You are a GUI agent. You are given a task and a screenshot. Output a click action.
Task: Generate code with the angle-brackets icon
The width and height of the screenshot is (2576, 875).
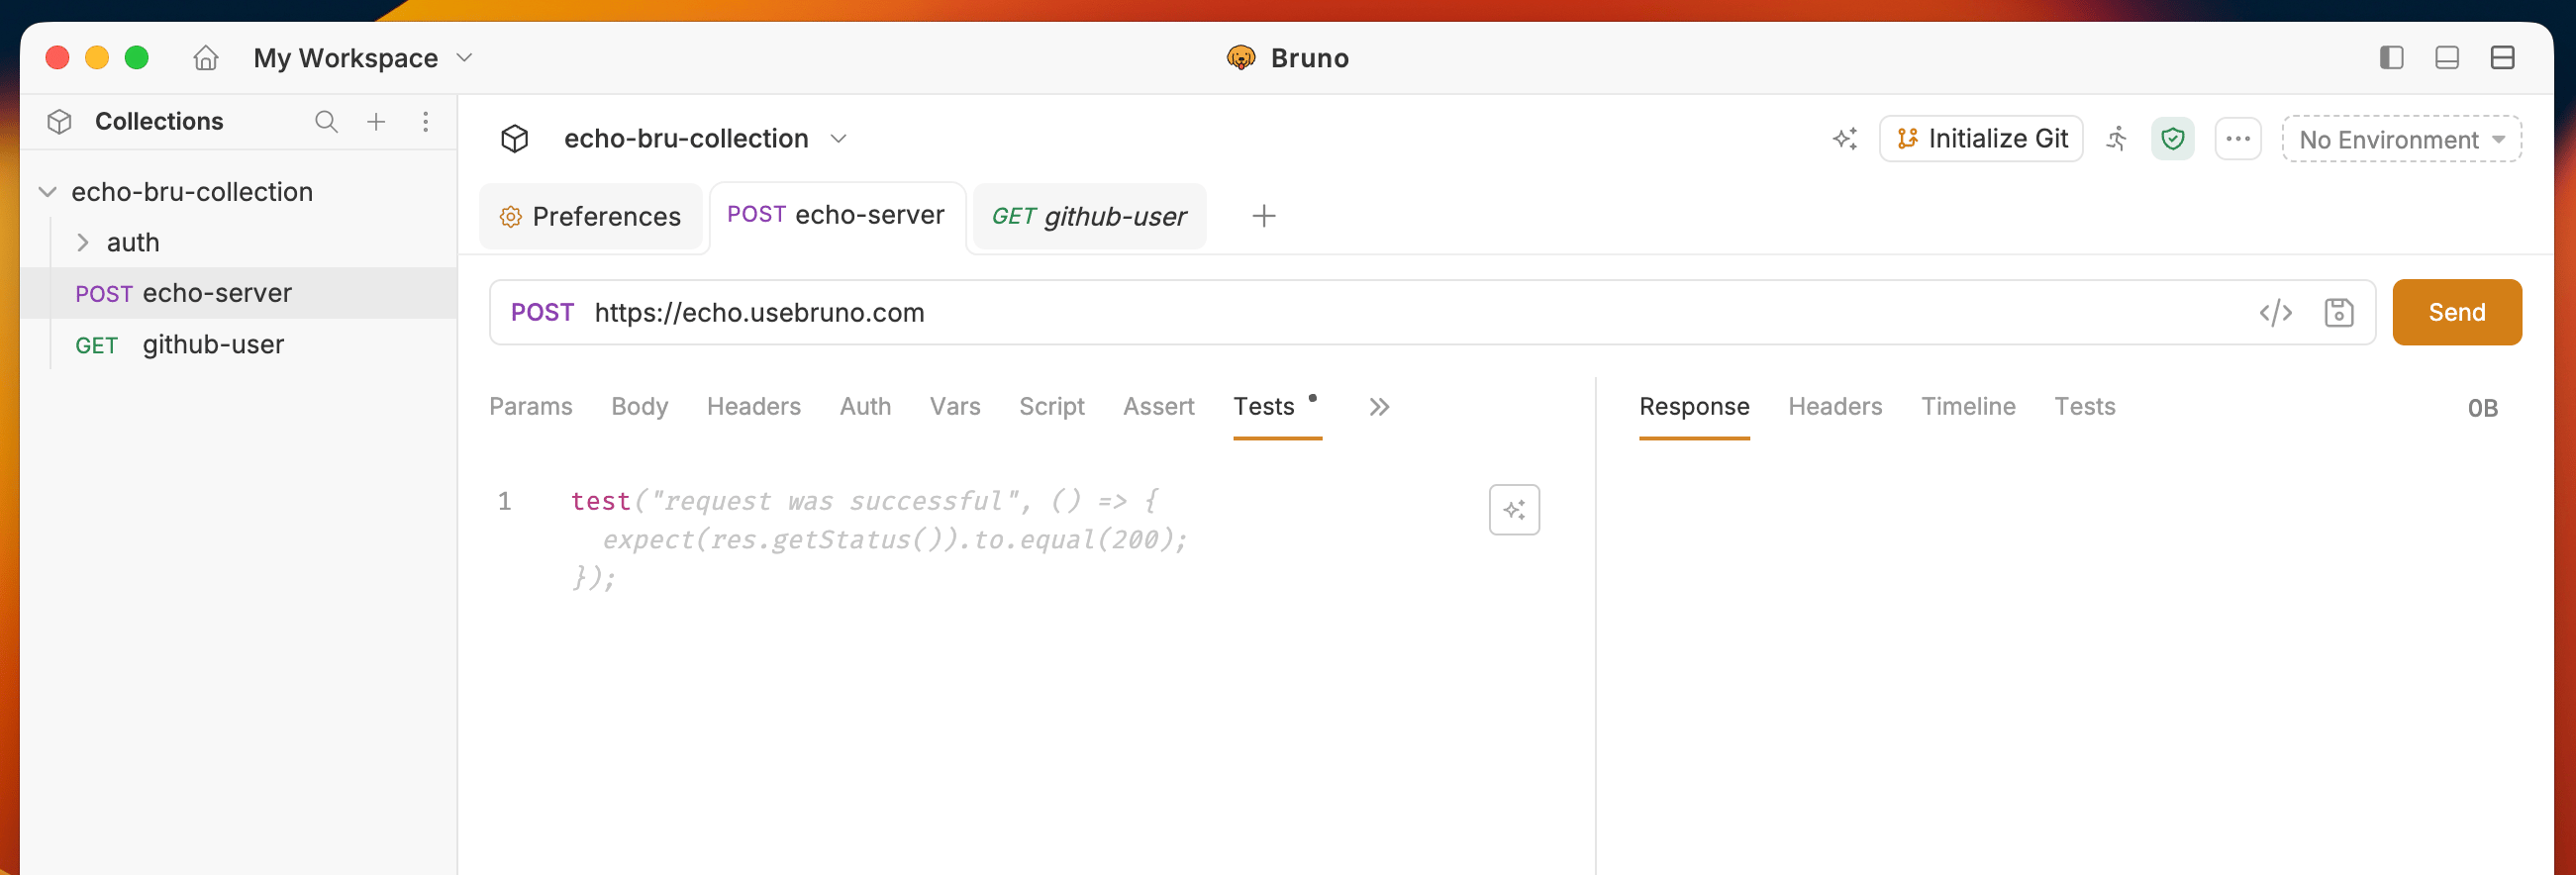[2275, 313]
